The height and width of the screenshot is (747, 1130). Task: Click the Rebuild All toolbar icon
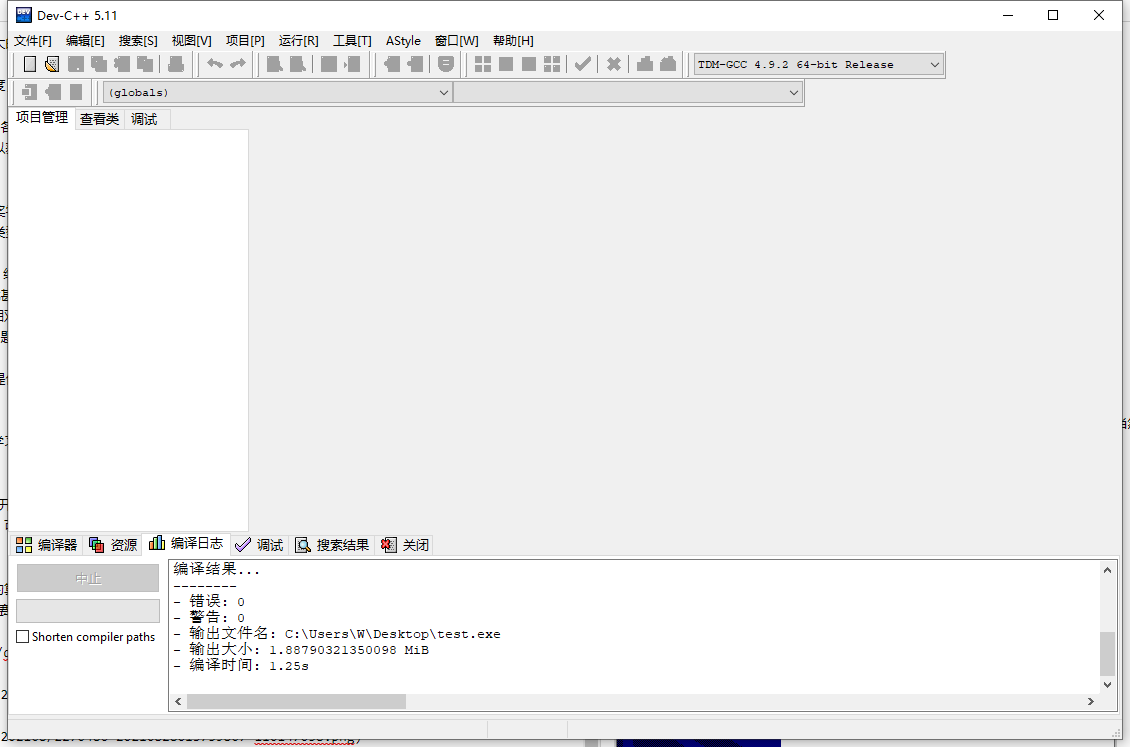coord(552,64)
